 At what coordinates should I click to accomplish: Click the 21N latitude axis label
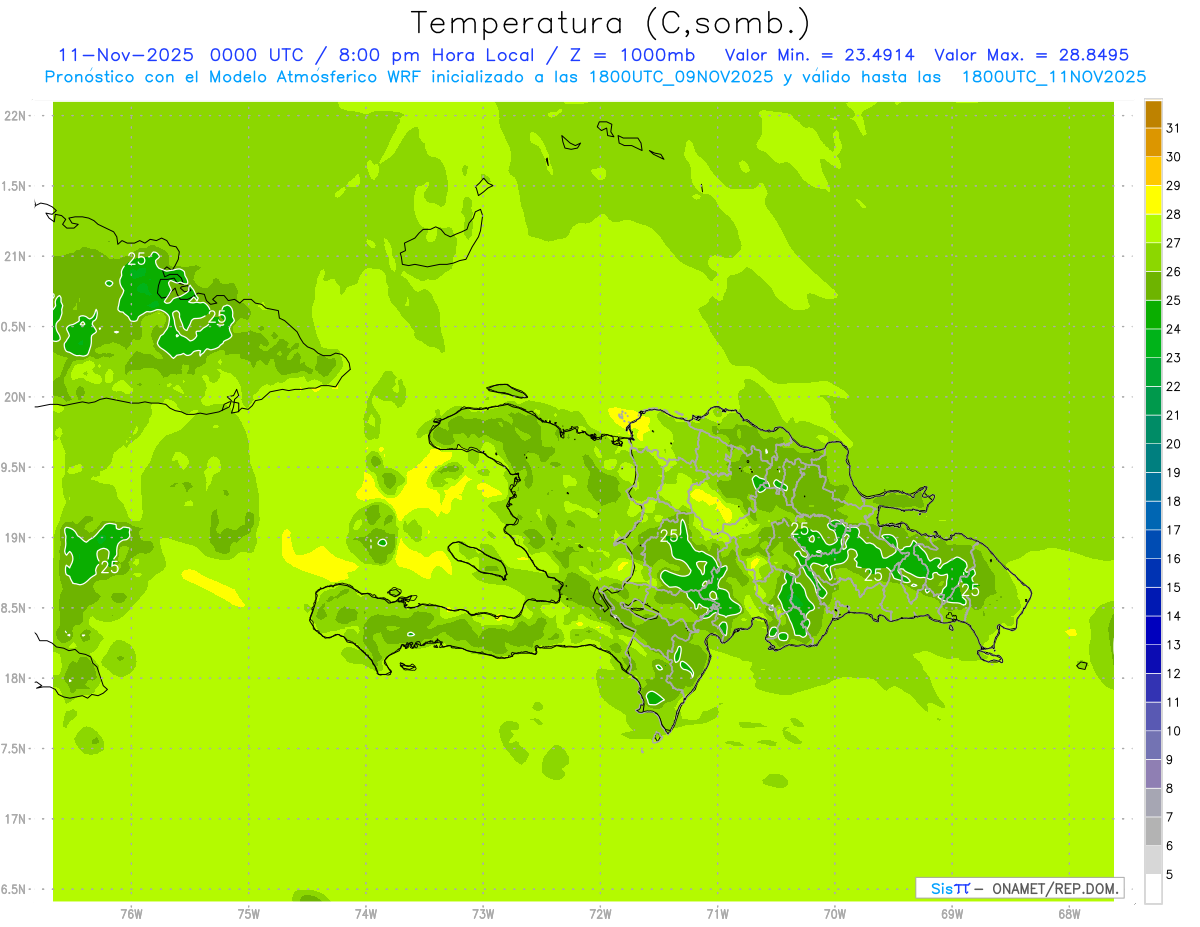[16, 257]
